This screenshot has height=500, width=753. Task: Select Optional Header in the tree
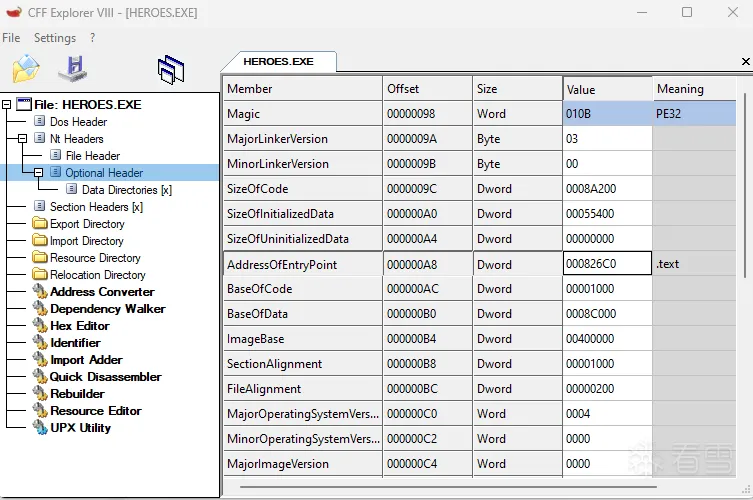click(104, 172)
